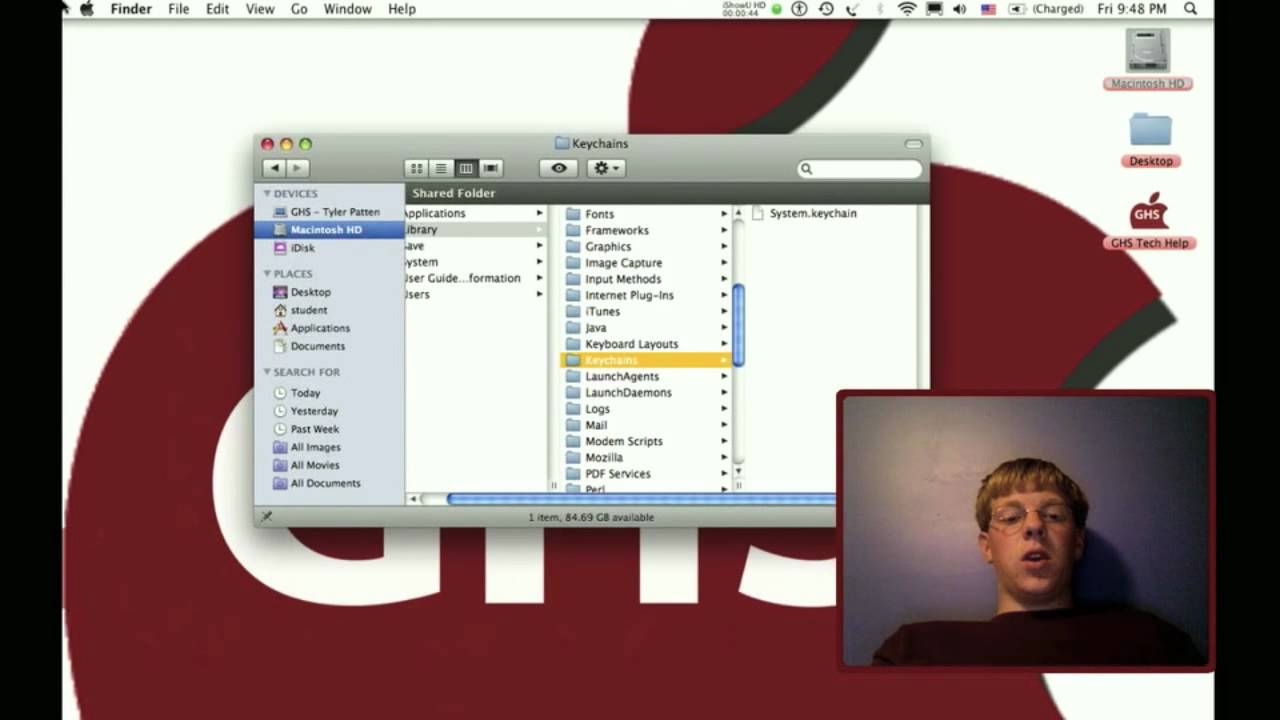Viewport: 1280px width, 720px height.
Task: Switch to list view
Action: click(x=441, y=168)
